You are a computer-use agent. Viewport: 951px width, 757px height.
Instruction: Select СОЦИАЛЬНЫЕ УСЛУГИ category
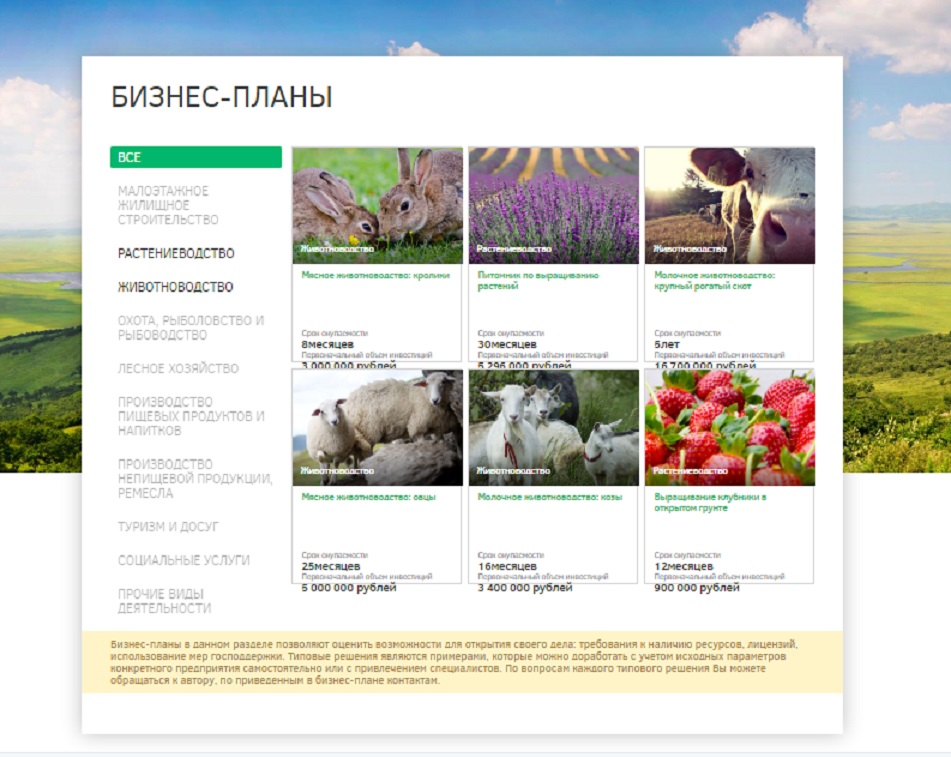pos(183,561)
